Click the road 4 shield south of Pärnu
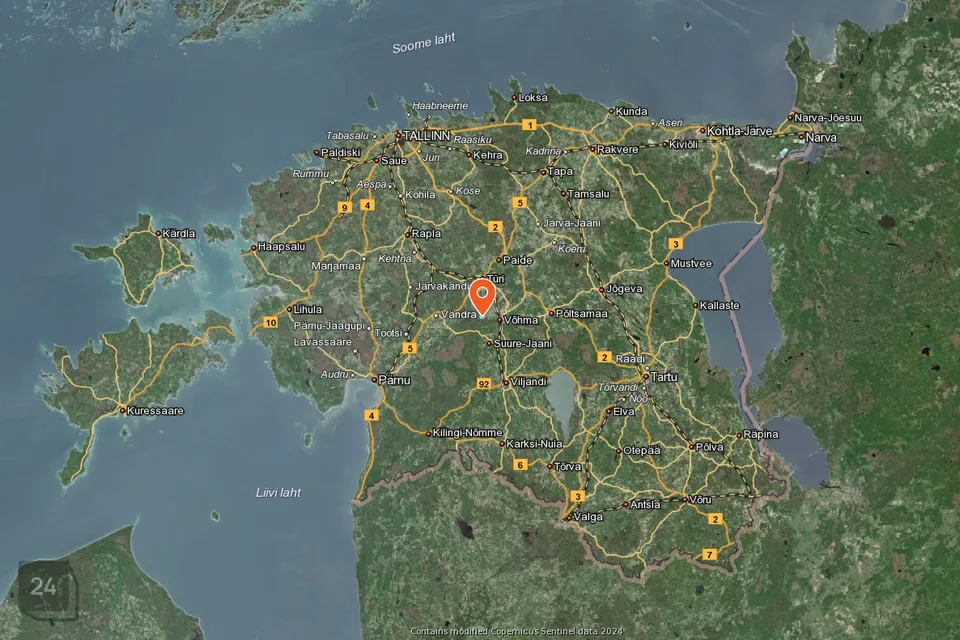 point(372,415)
